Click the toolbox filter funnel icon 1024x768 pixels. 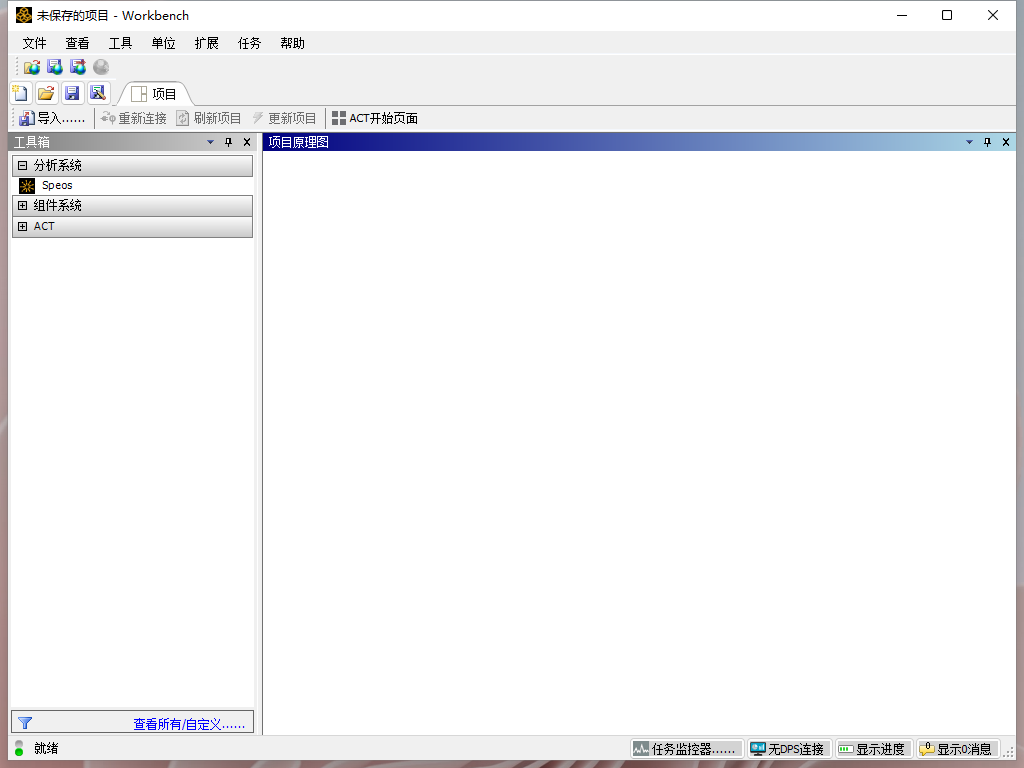25,723
